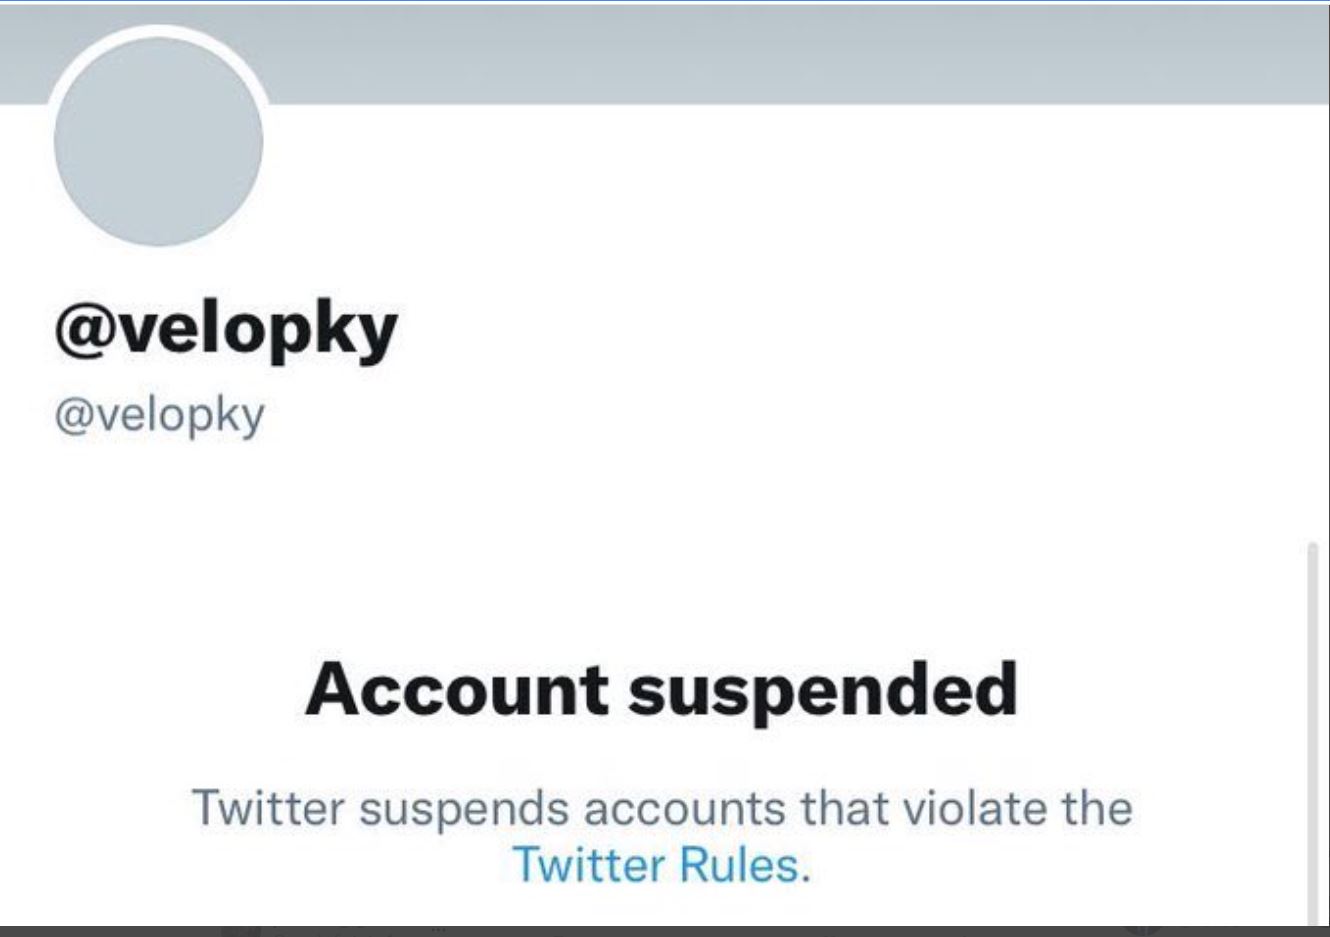Click the blue Twitter Rules text

pyautogui.click(x=655, y=862)
